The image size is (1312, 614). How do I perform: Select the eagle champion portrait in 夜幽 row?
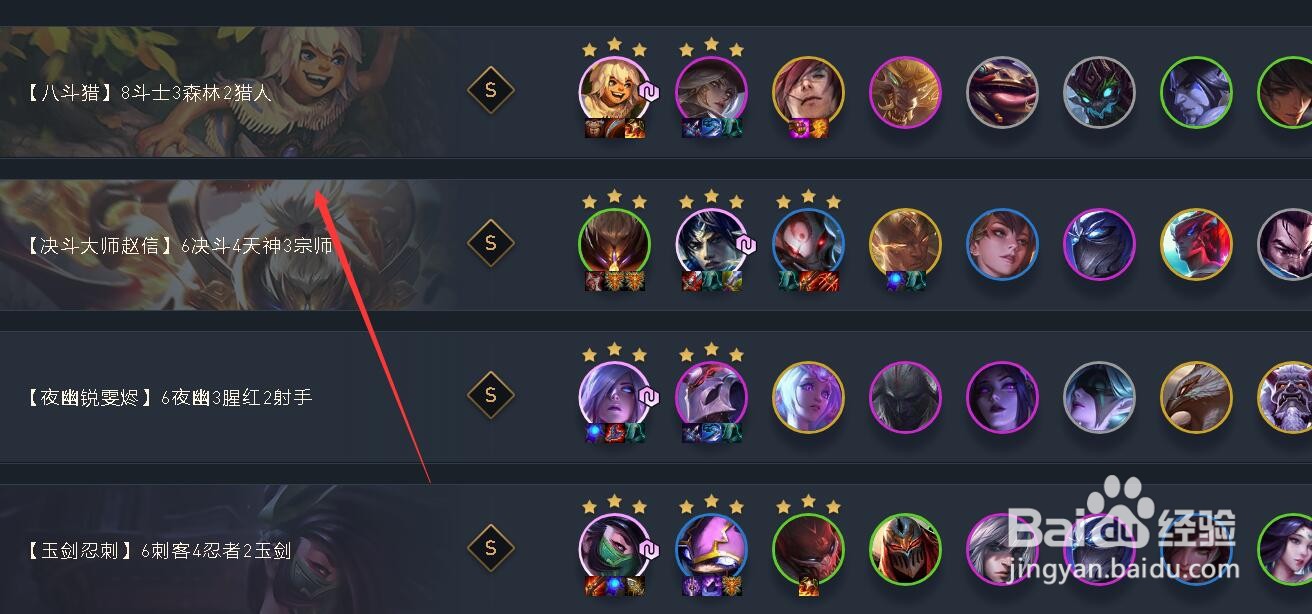tap(1196, 397)
